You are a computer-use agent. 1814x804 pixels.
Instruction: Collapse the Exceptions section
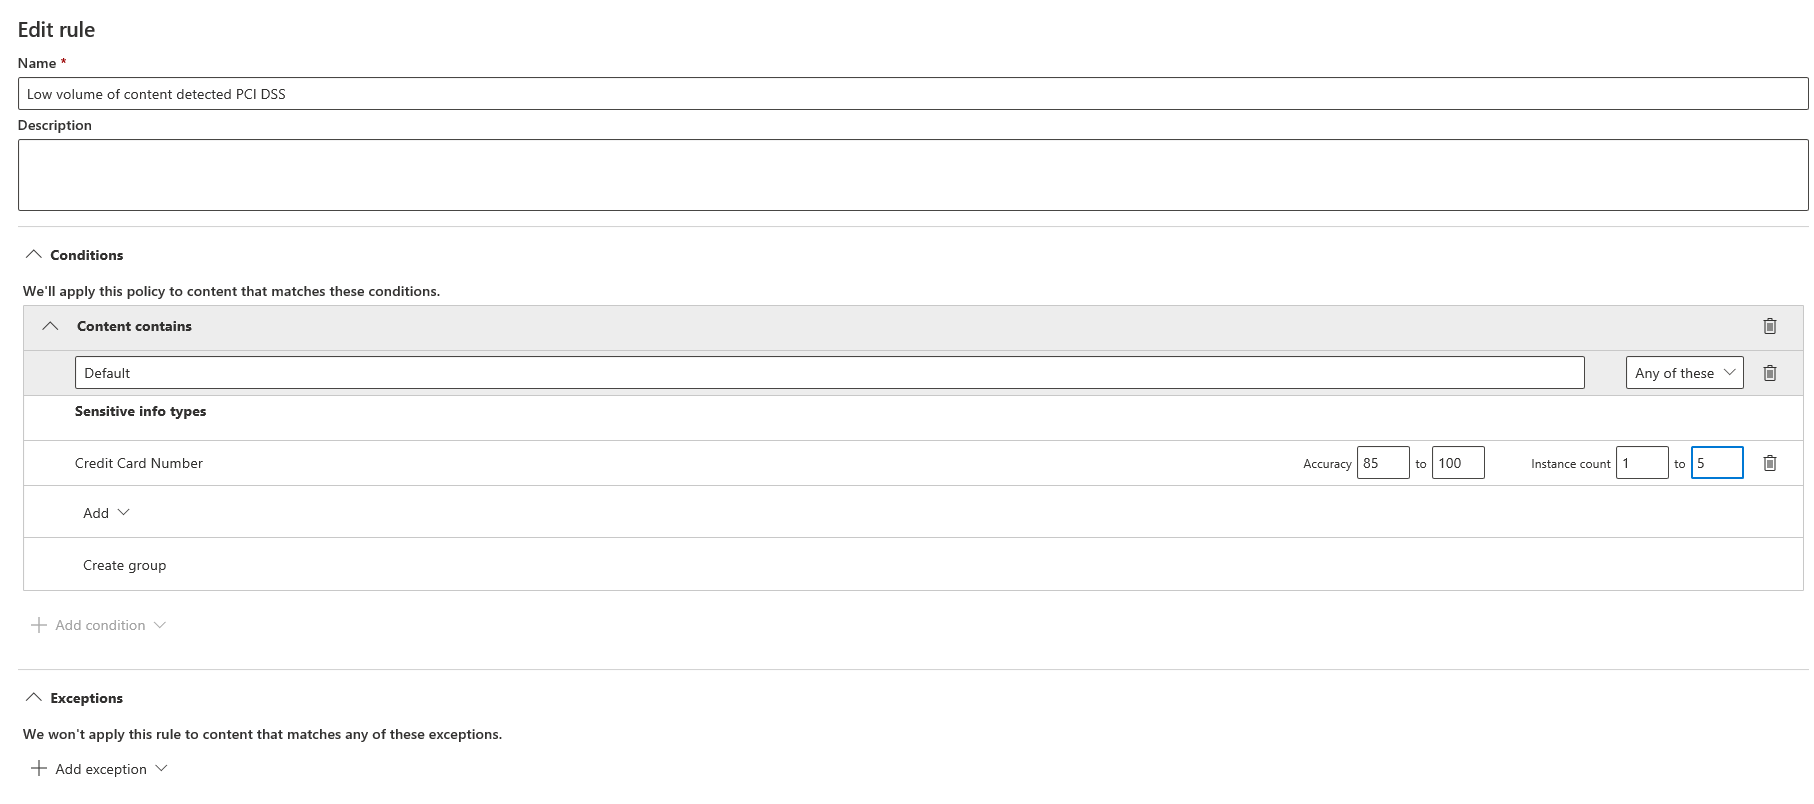pos(34,698)
